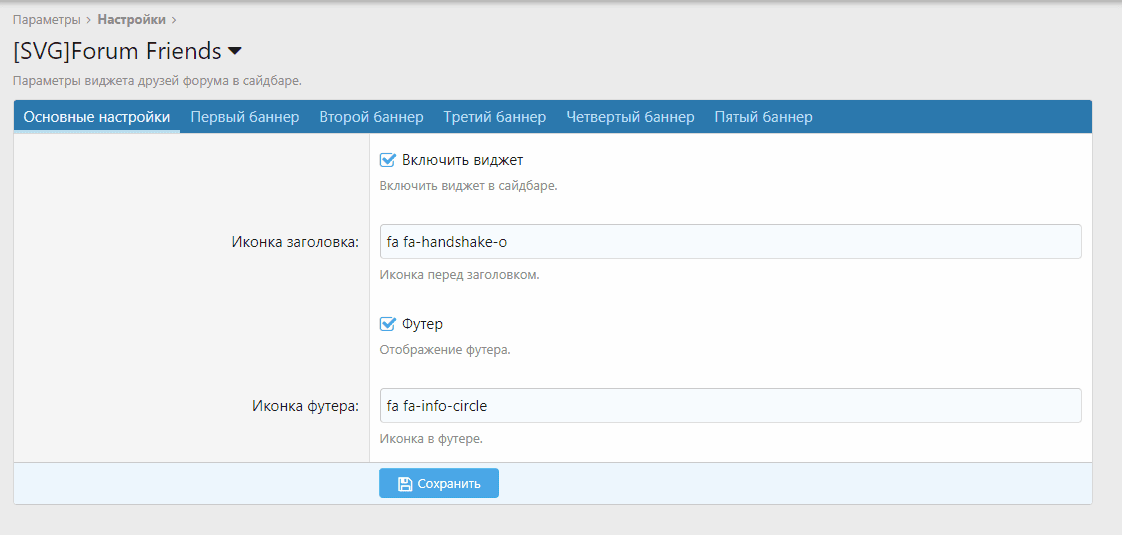
Task: Click the field containing 'fa fa-info-circle'
Action: coord(730,406)
